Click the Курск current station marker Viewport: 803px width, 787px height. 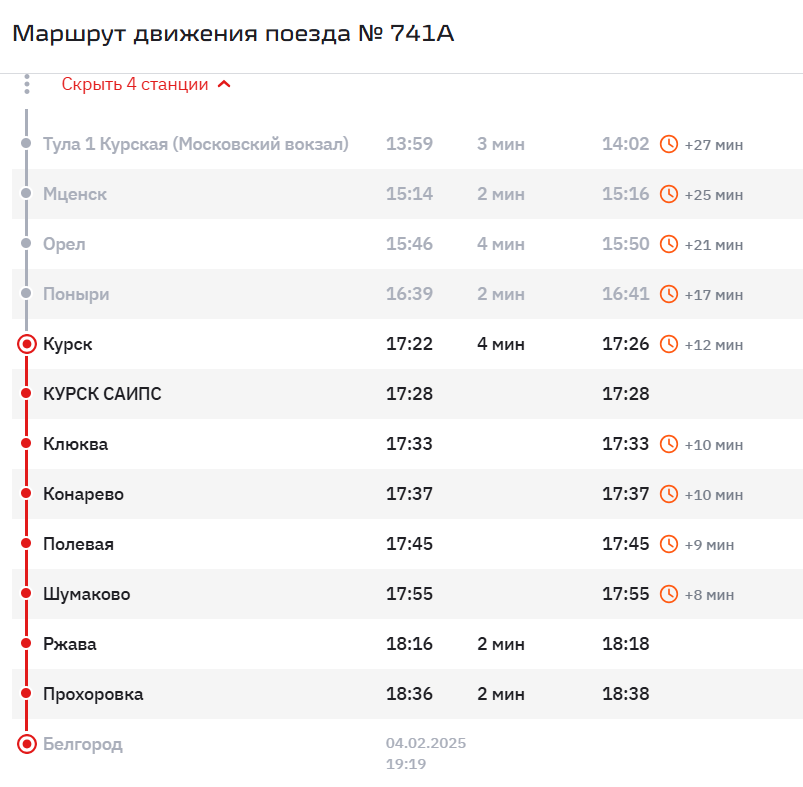coord(27,344)
